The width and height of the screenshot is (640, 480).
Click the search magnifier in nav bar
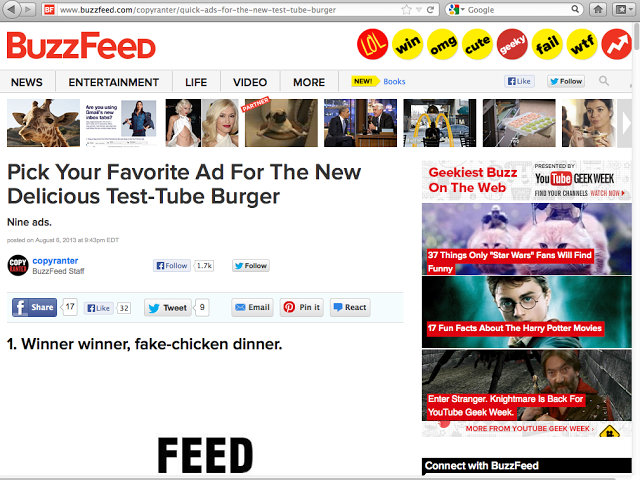tap(604, 81)
